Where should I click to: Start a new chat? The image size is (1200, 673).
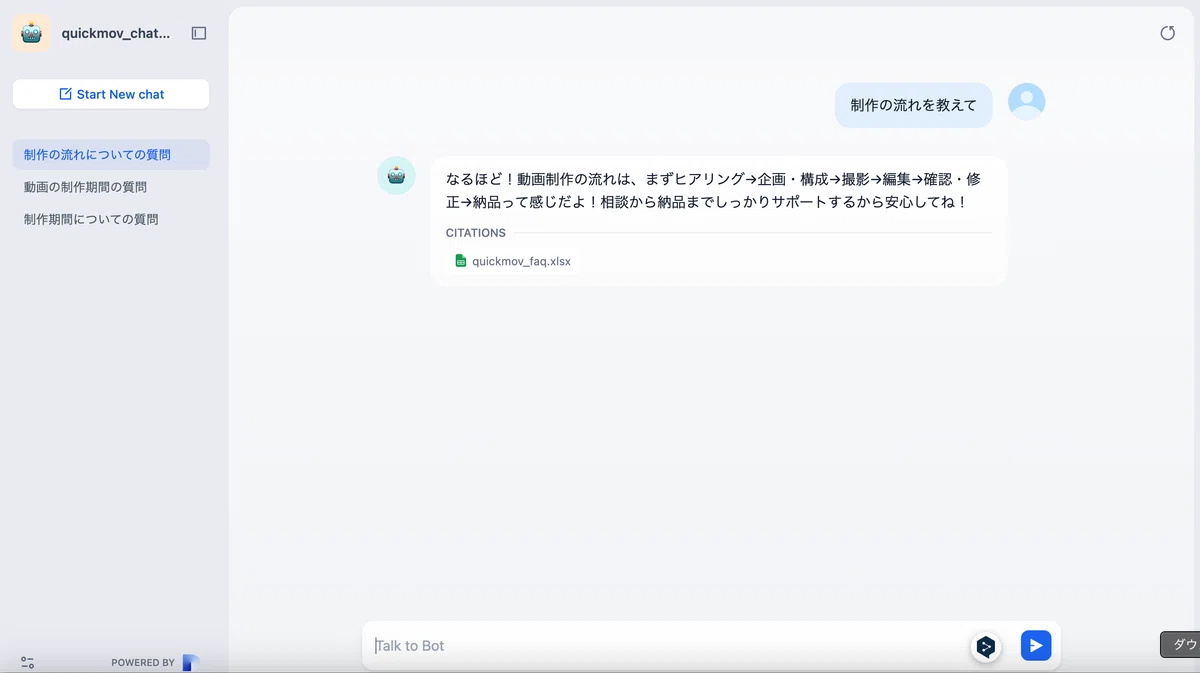[x=111, y=94]
